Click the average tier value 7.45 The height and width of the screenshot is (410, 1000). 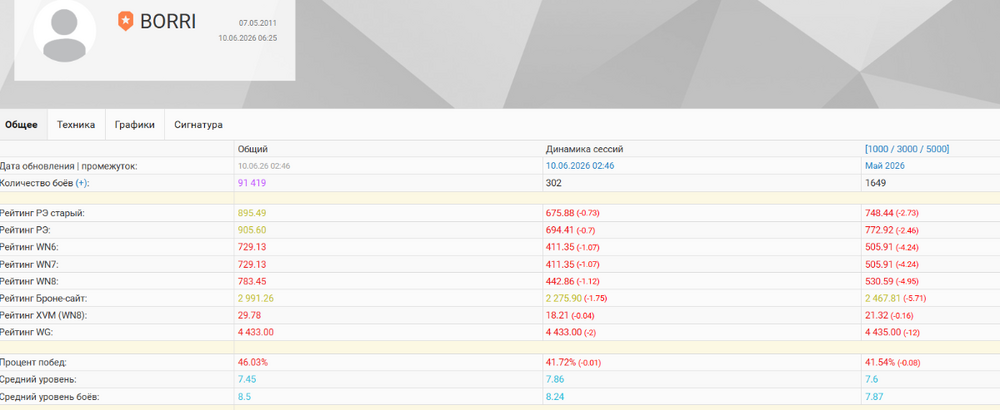point(247,379)
